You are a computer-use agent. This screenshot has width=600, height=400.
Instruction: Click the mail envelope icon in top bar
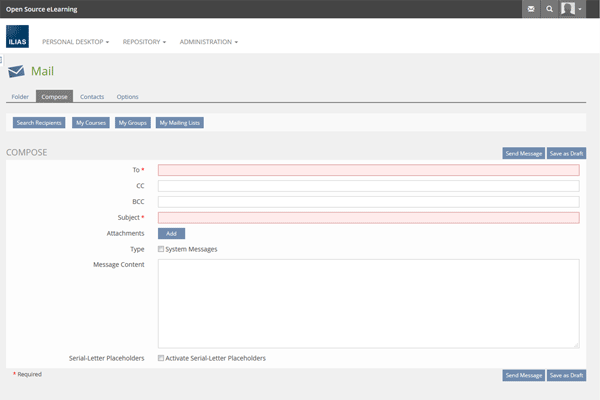531,9
